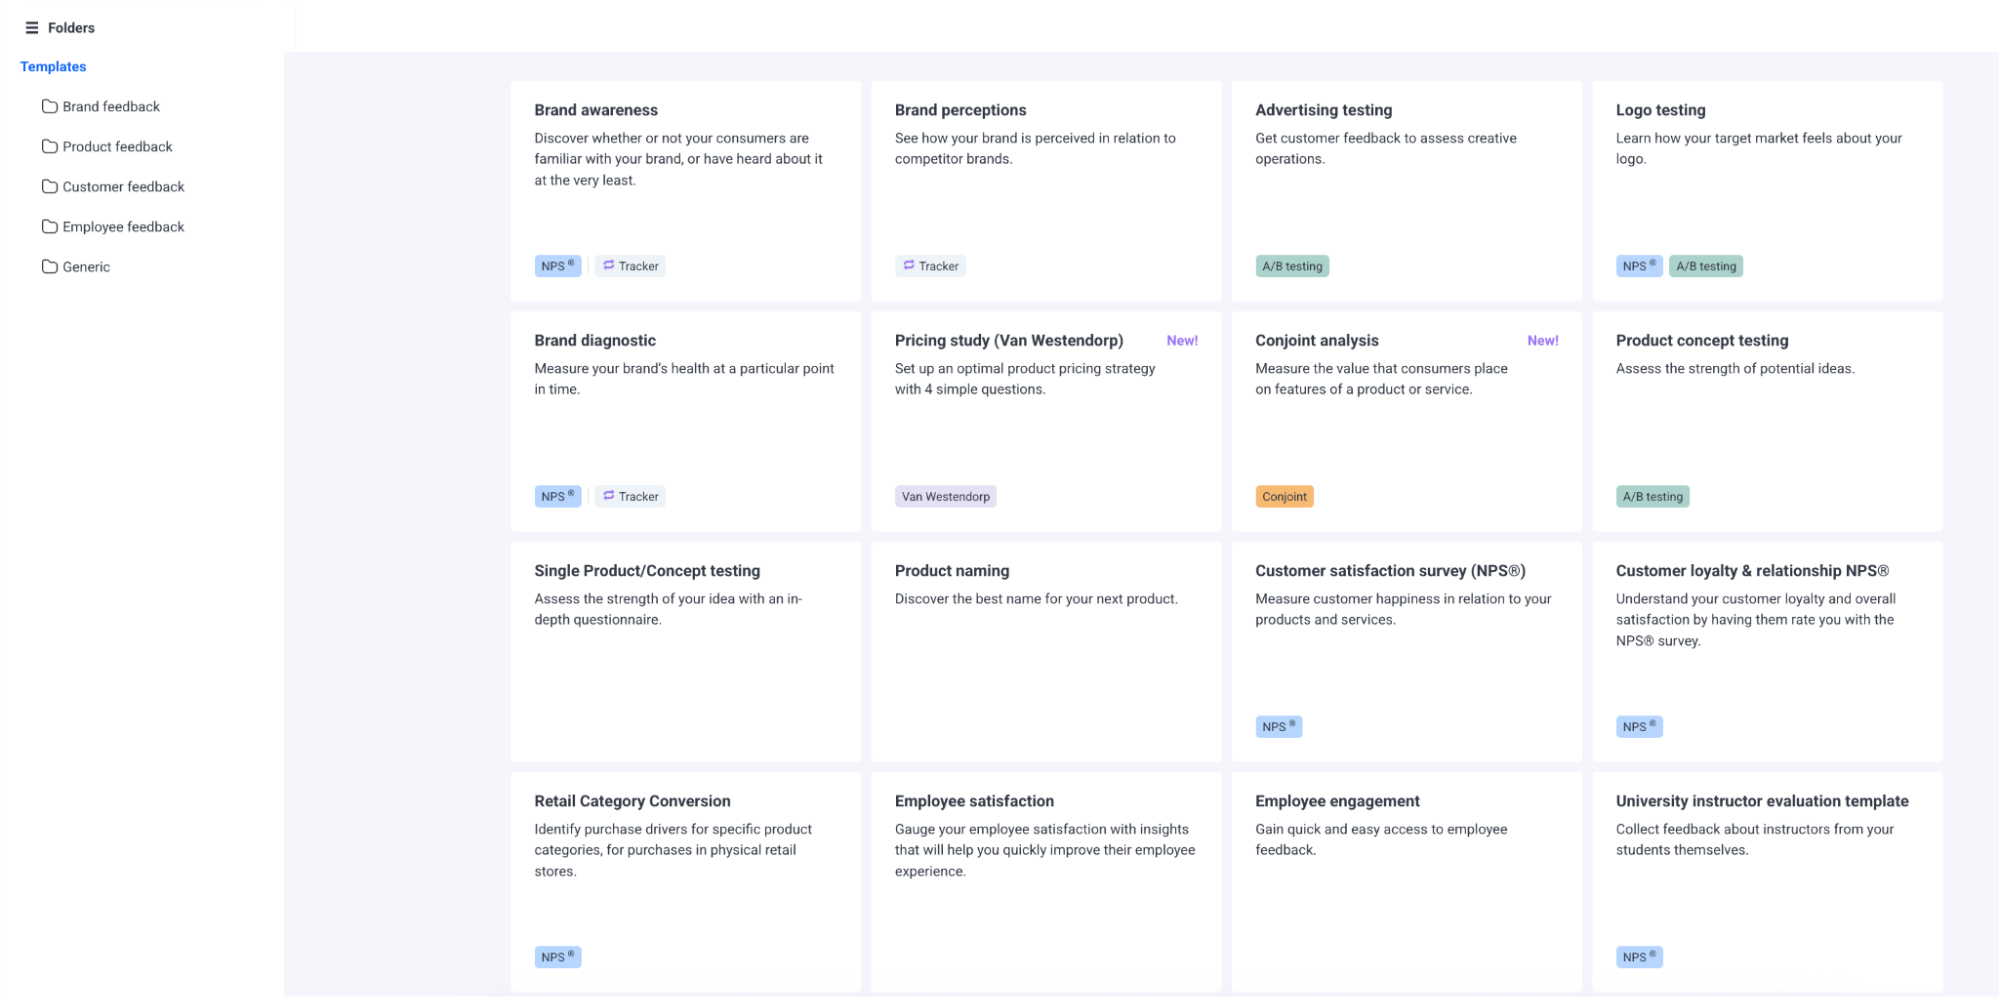Toggle the NPS tag on Brand awareness card
The width and height of the screenshot is (1999, 997).
[x=557, y=265]
